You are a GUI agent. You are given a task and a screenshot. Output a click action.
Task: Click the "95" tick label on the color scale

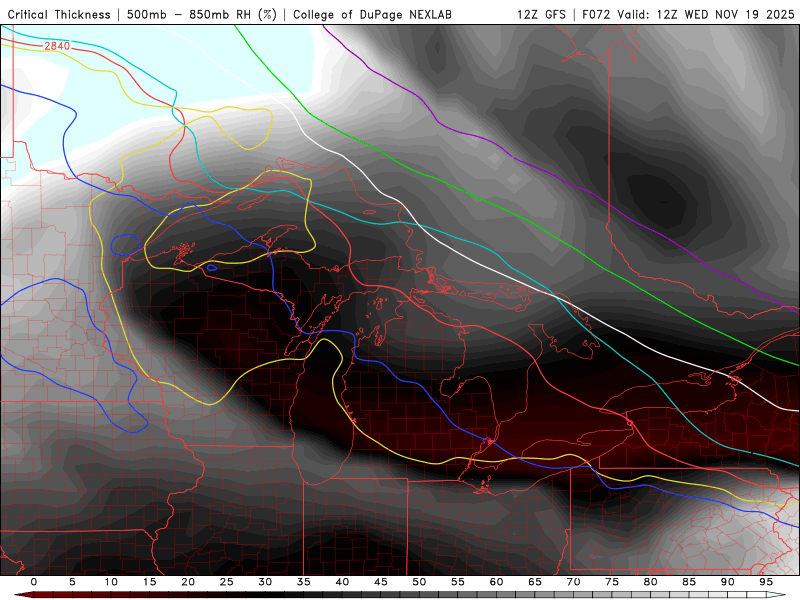766,582
